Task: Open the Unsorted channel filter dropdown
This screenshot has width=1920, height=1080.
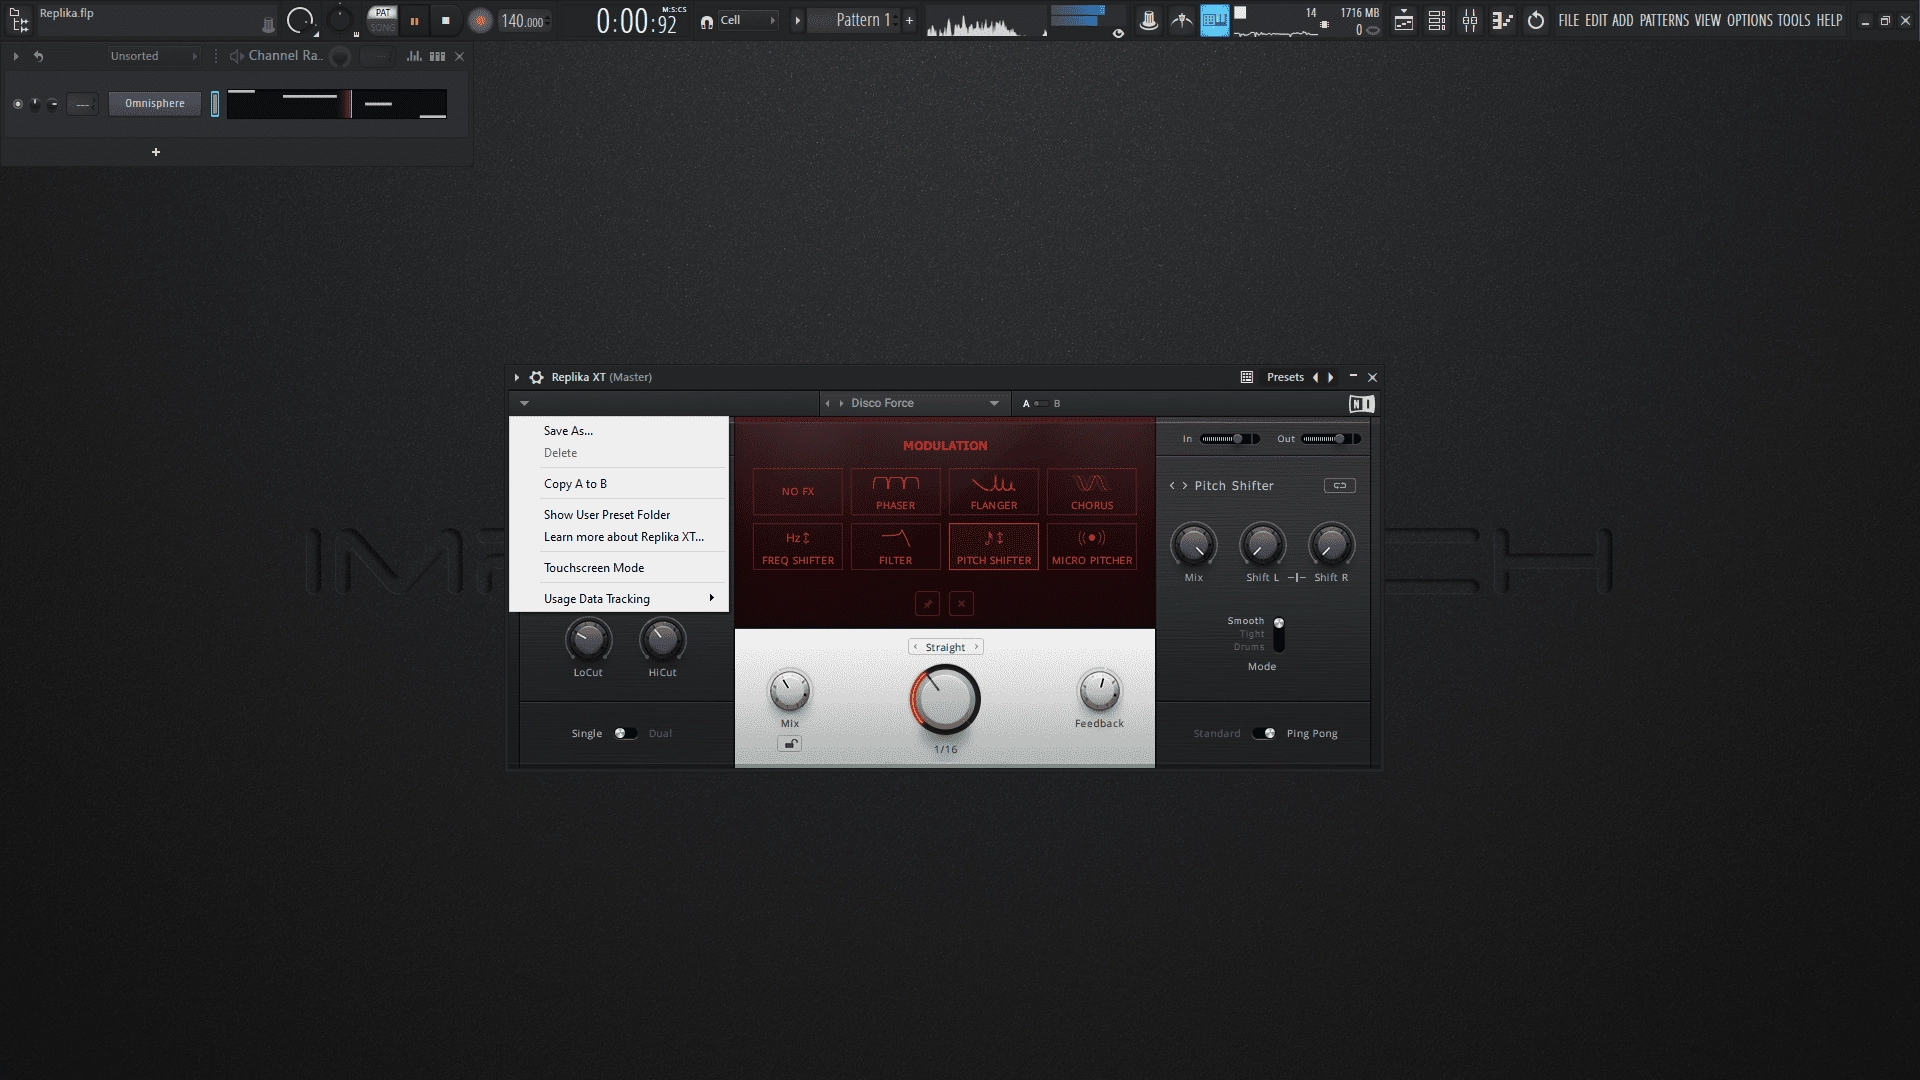Action: point(155,56)
